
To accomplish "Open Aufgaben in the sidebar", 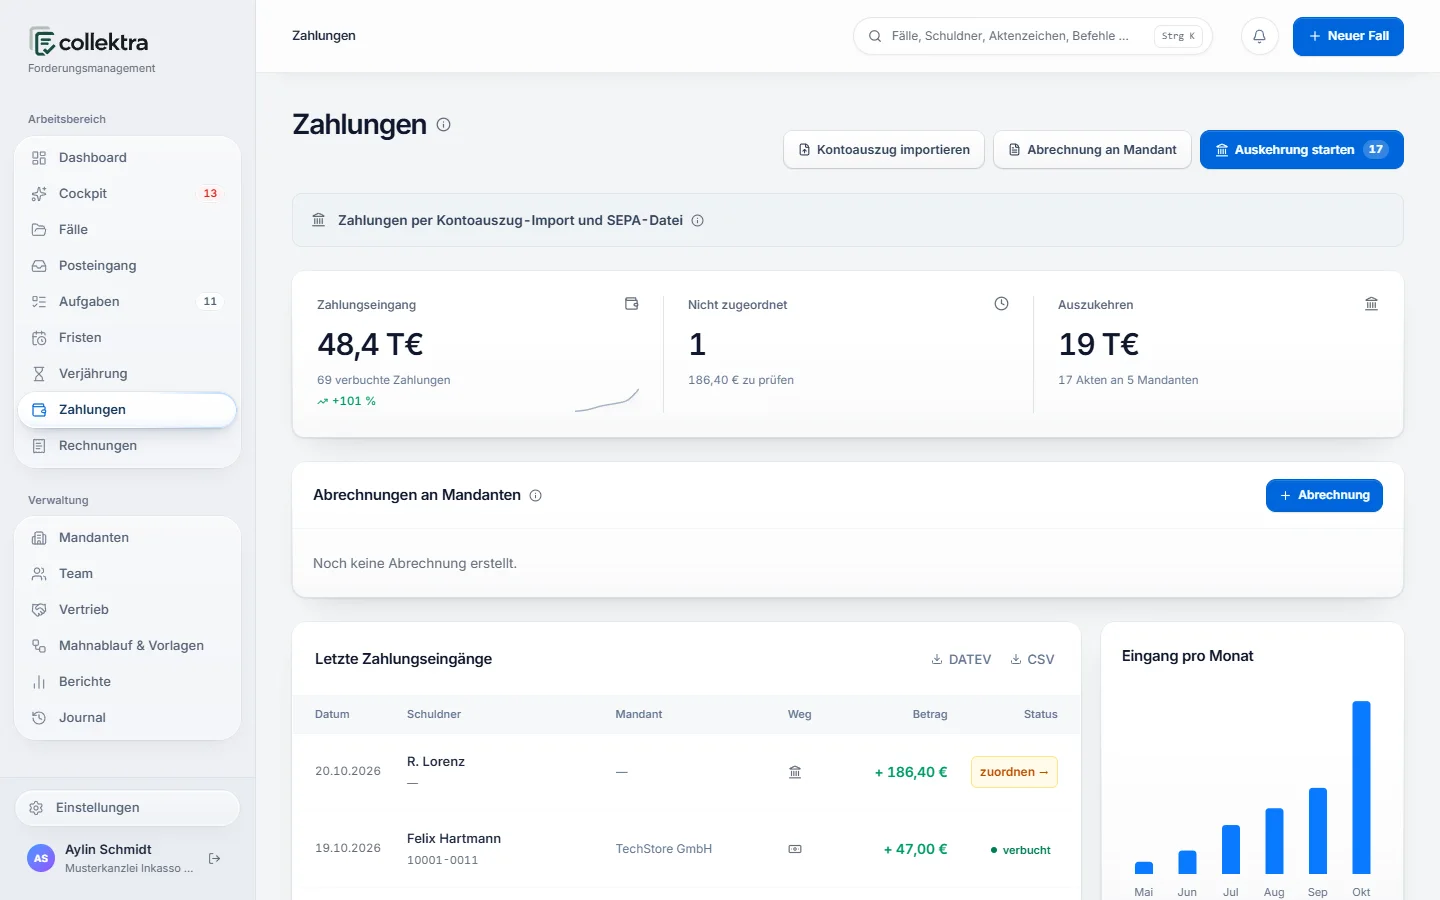I will (x=128, y=302).
